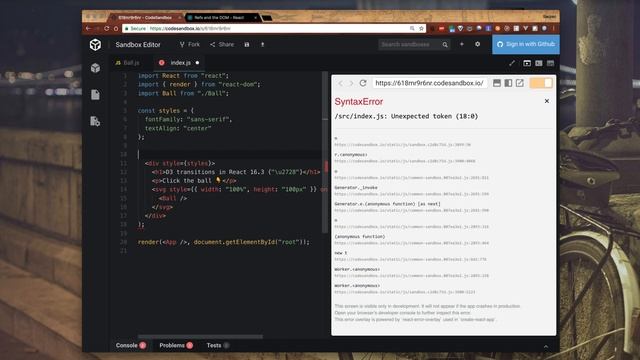Viewport: 640px width, 360px height.
Task: Click the search magnifier icon
Action: (445, 44)
